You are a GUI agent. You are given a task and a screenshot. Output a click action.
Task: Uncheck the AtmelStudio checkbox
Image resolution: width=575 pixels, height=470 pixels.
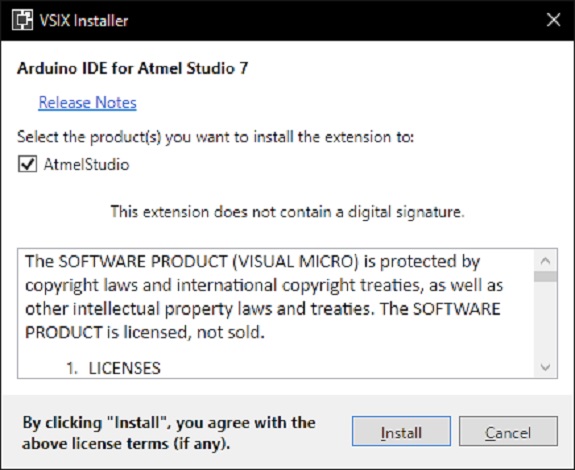(x=28, y=164)
